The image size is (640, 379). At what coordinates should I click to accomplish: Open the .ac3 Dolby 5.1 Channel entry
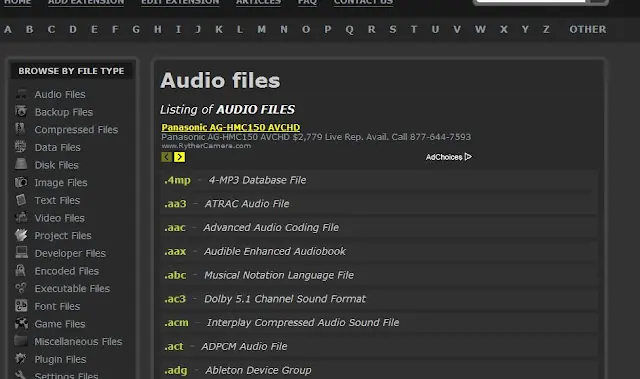(379, 299)
